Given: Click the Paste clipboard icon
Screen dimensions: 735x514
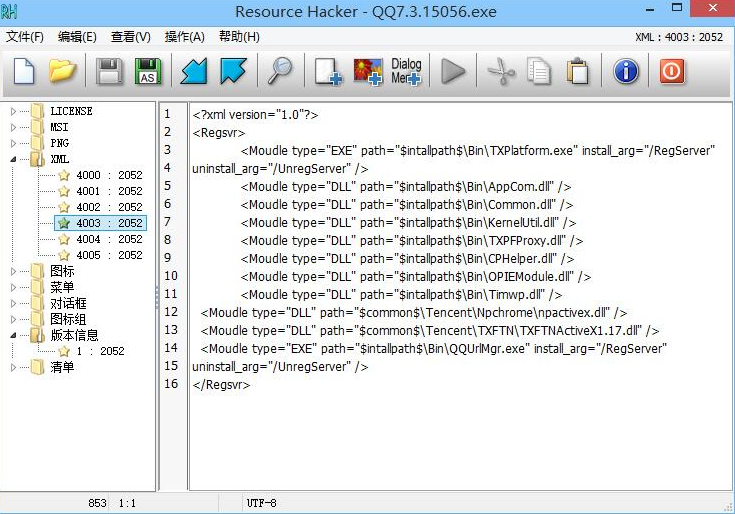Looking at the screenshot, I should click(x=578, y=71).
